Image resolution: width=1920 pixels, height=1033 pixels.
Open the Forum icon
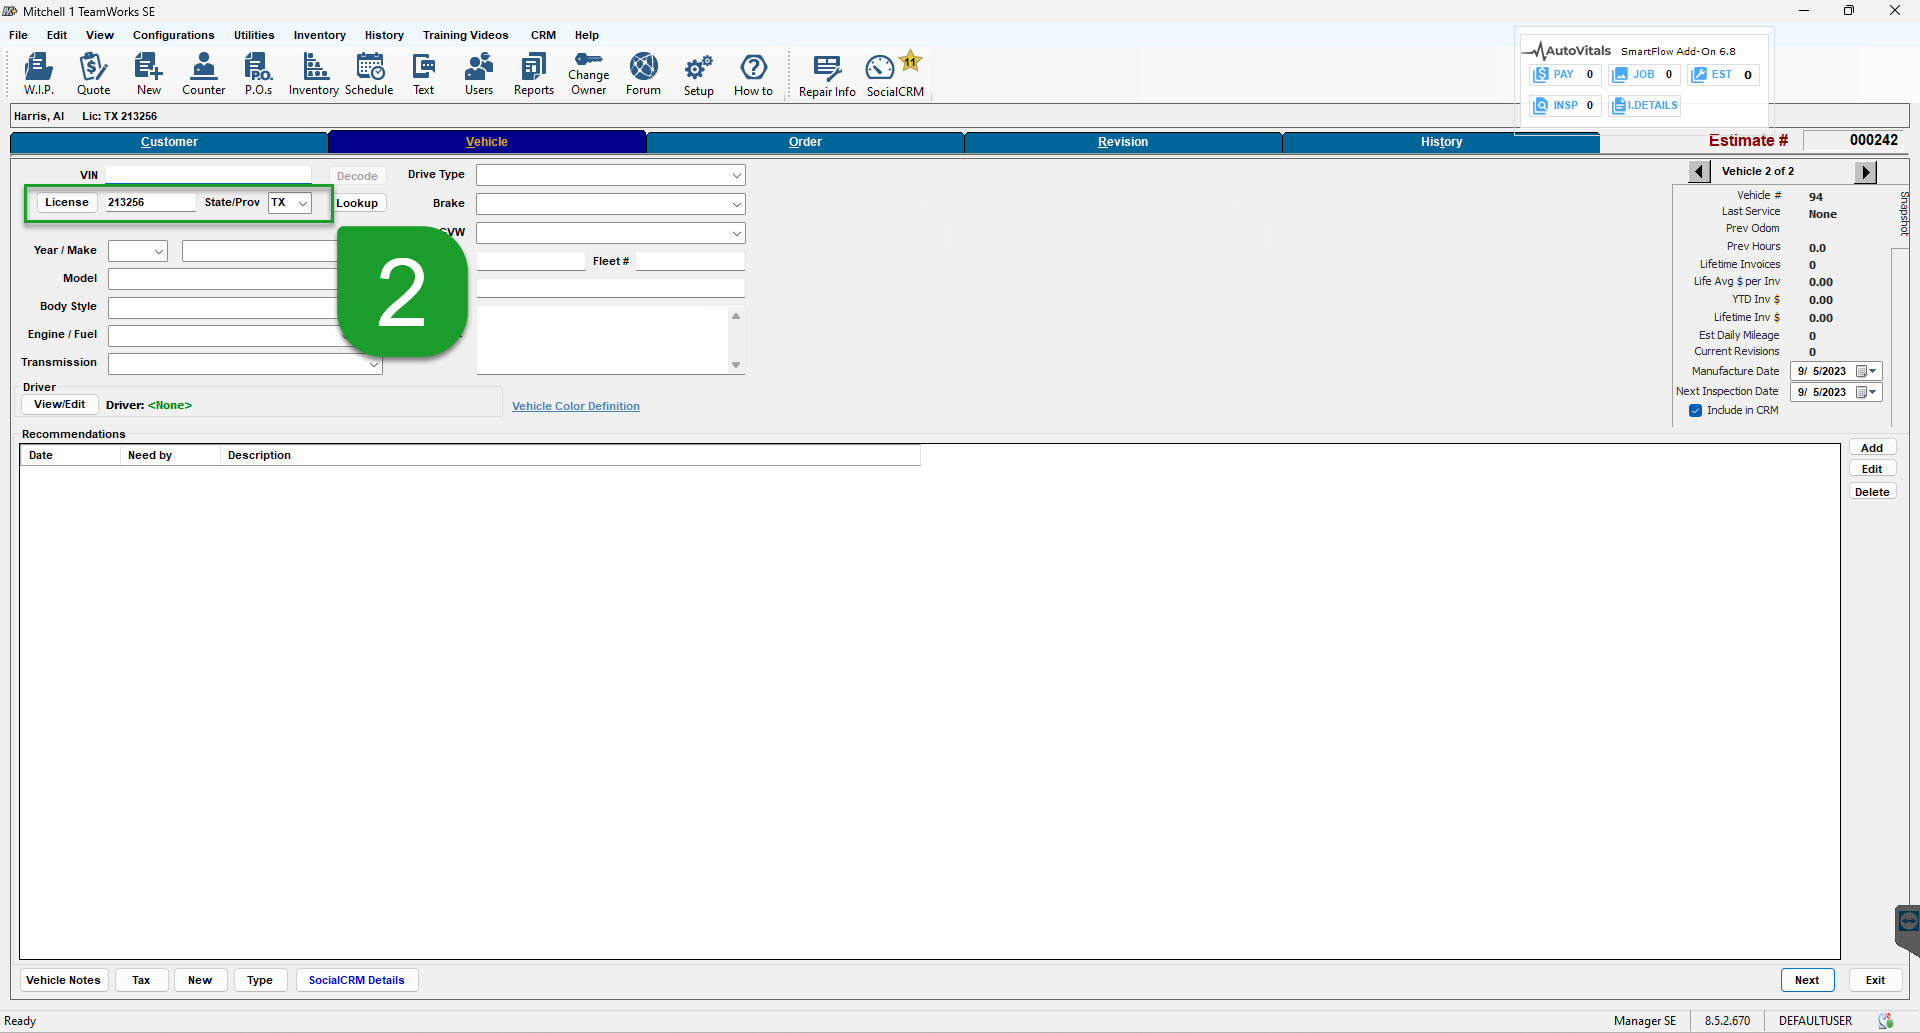(x=644, y=74)
